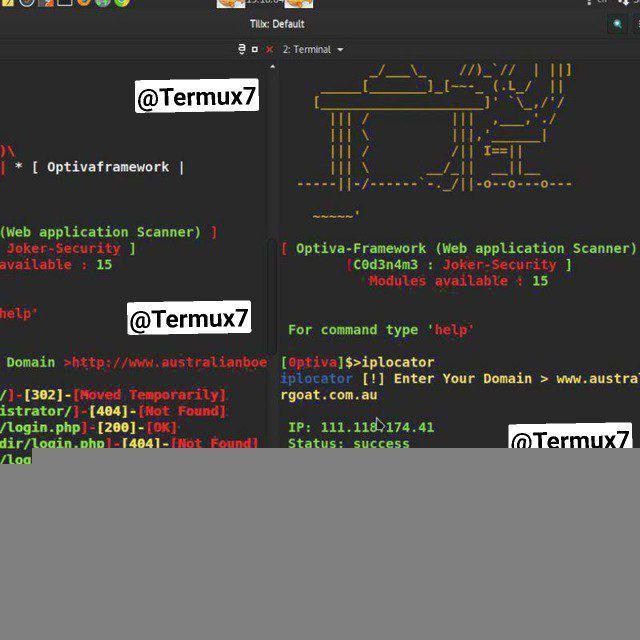Close terminal 2 with red X
This screenshot has height=640, width=640.
pyautogui.click(x=269, y=49)
